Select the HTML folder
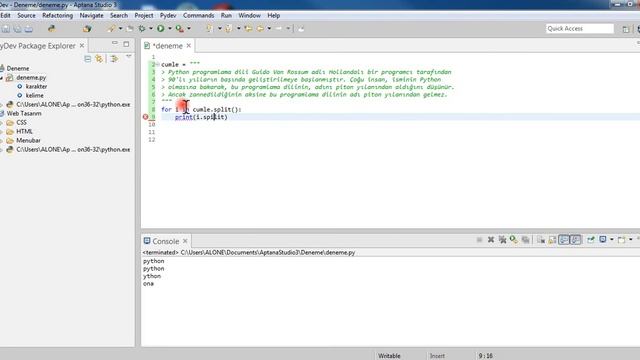 [24, 131]
